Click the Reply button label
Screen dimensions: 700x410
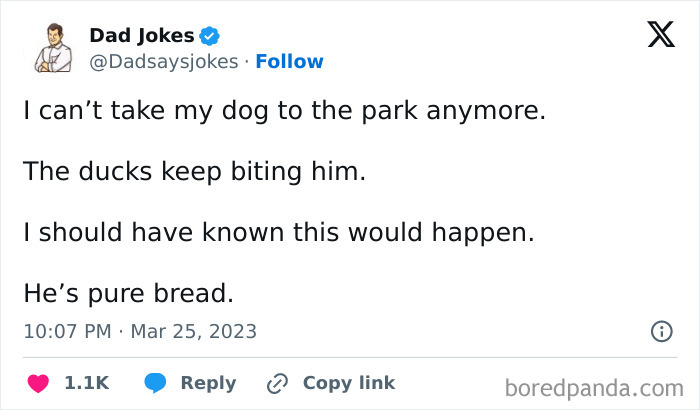[x=208, y=383]
